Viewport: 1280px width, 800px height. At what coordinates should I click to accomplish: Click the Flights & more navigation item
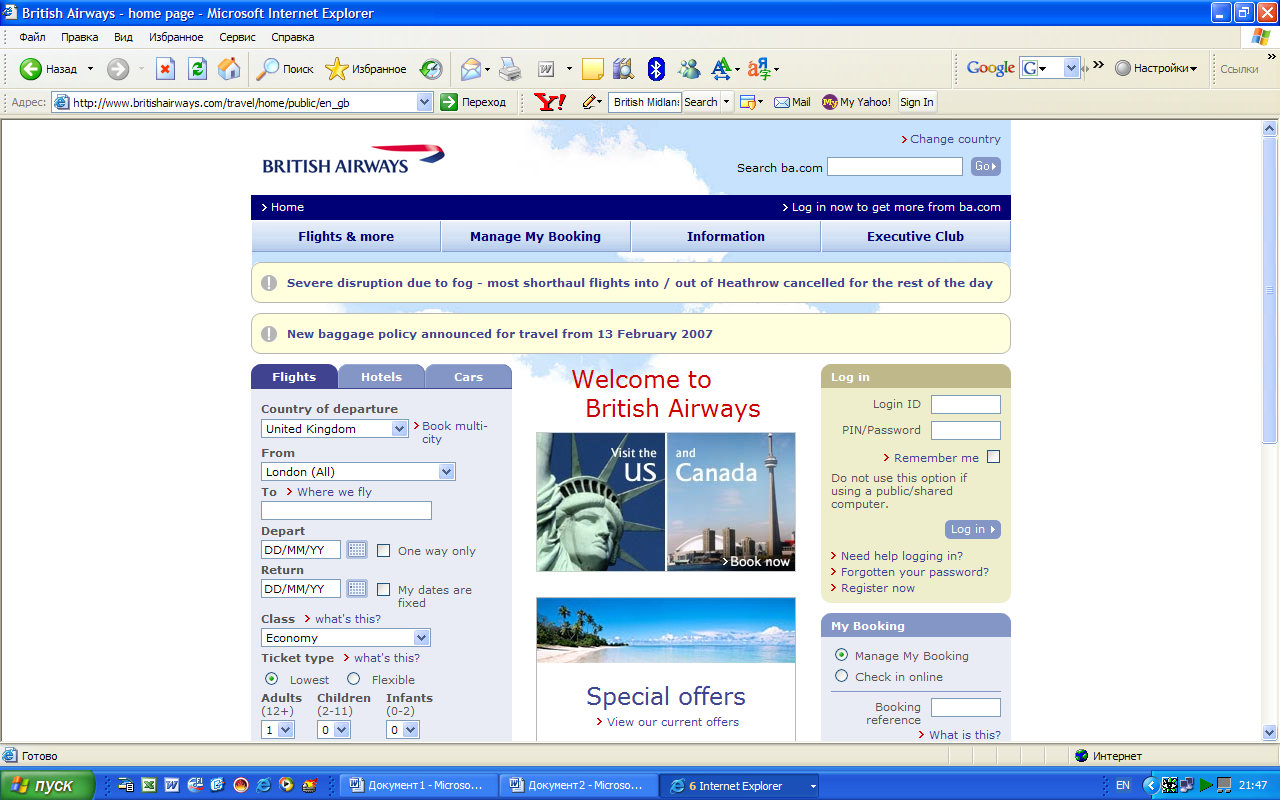click(x=346, y=237)
